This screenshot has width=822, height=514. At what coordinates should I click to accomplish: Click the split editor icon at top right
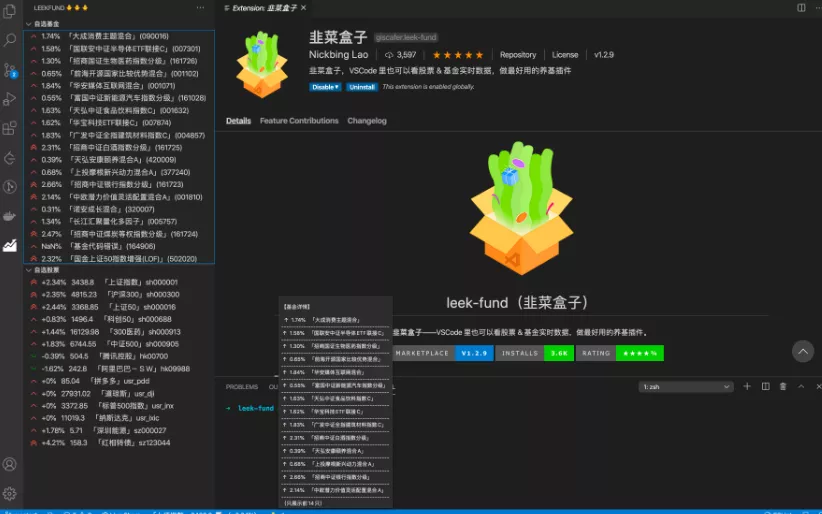801,7
